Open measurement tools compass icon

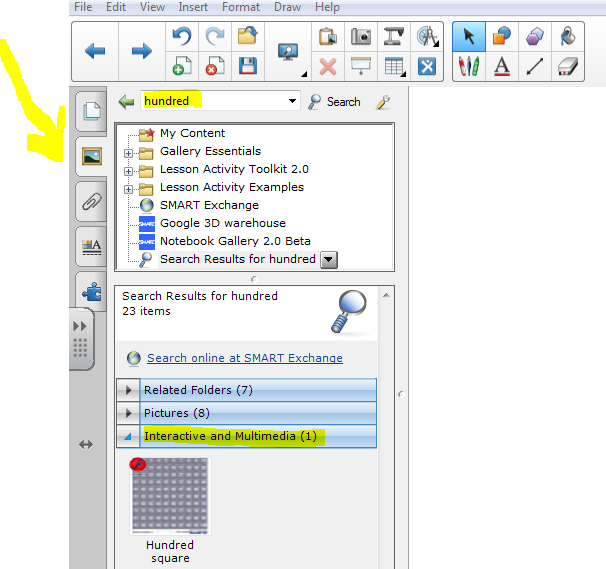click(x=427, y=36)
